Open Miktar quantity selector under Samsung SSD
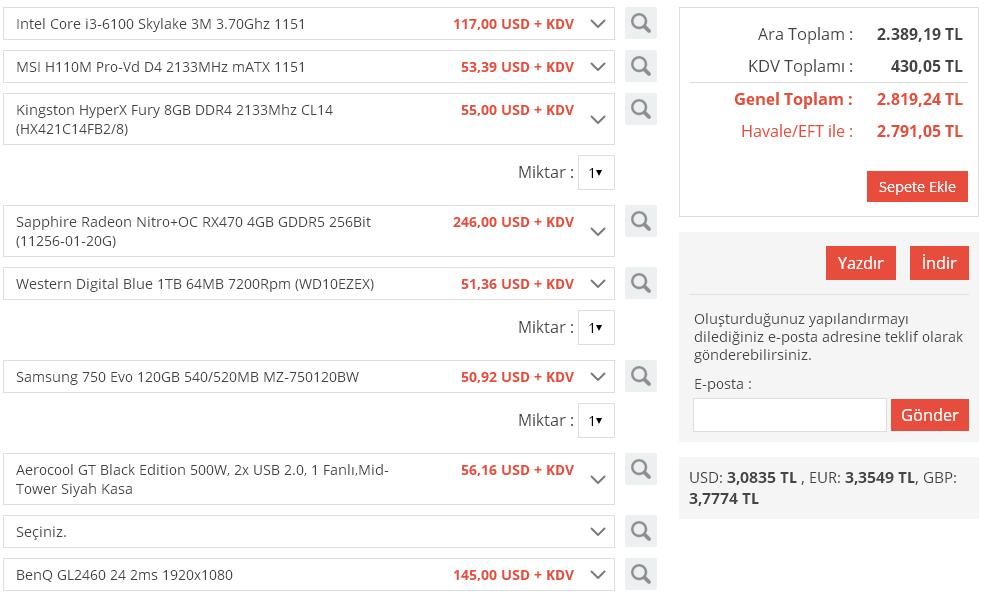Screen dimensions: 984x594 tap(596, 420)
